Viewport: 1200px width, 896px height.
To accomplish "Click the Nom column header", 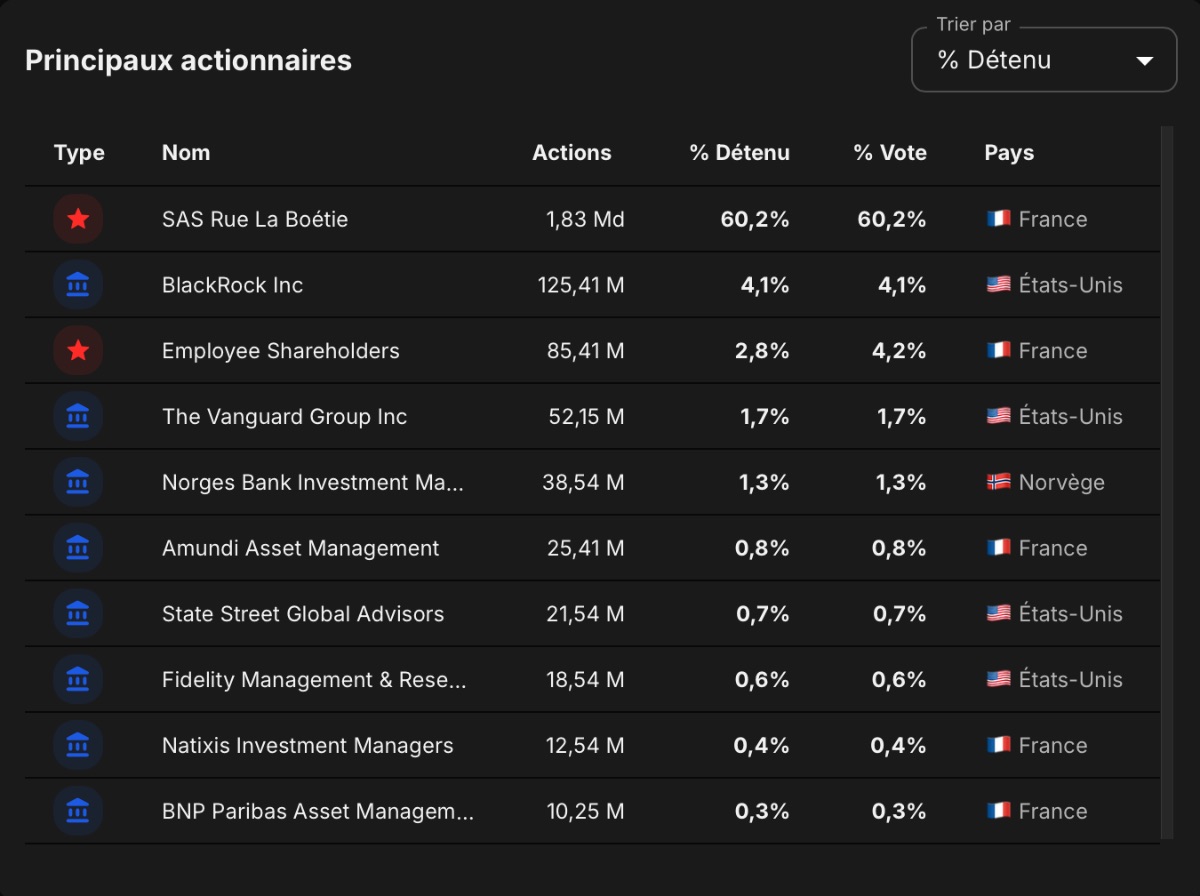I will click(x=186, y=153).
